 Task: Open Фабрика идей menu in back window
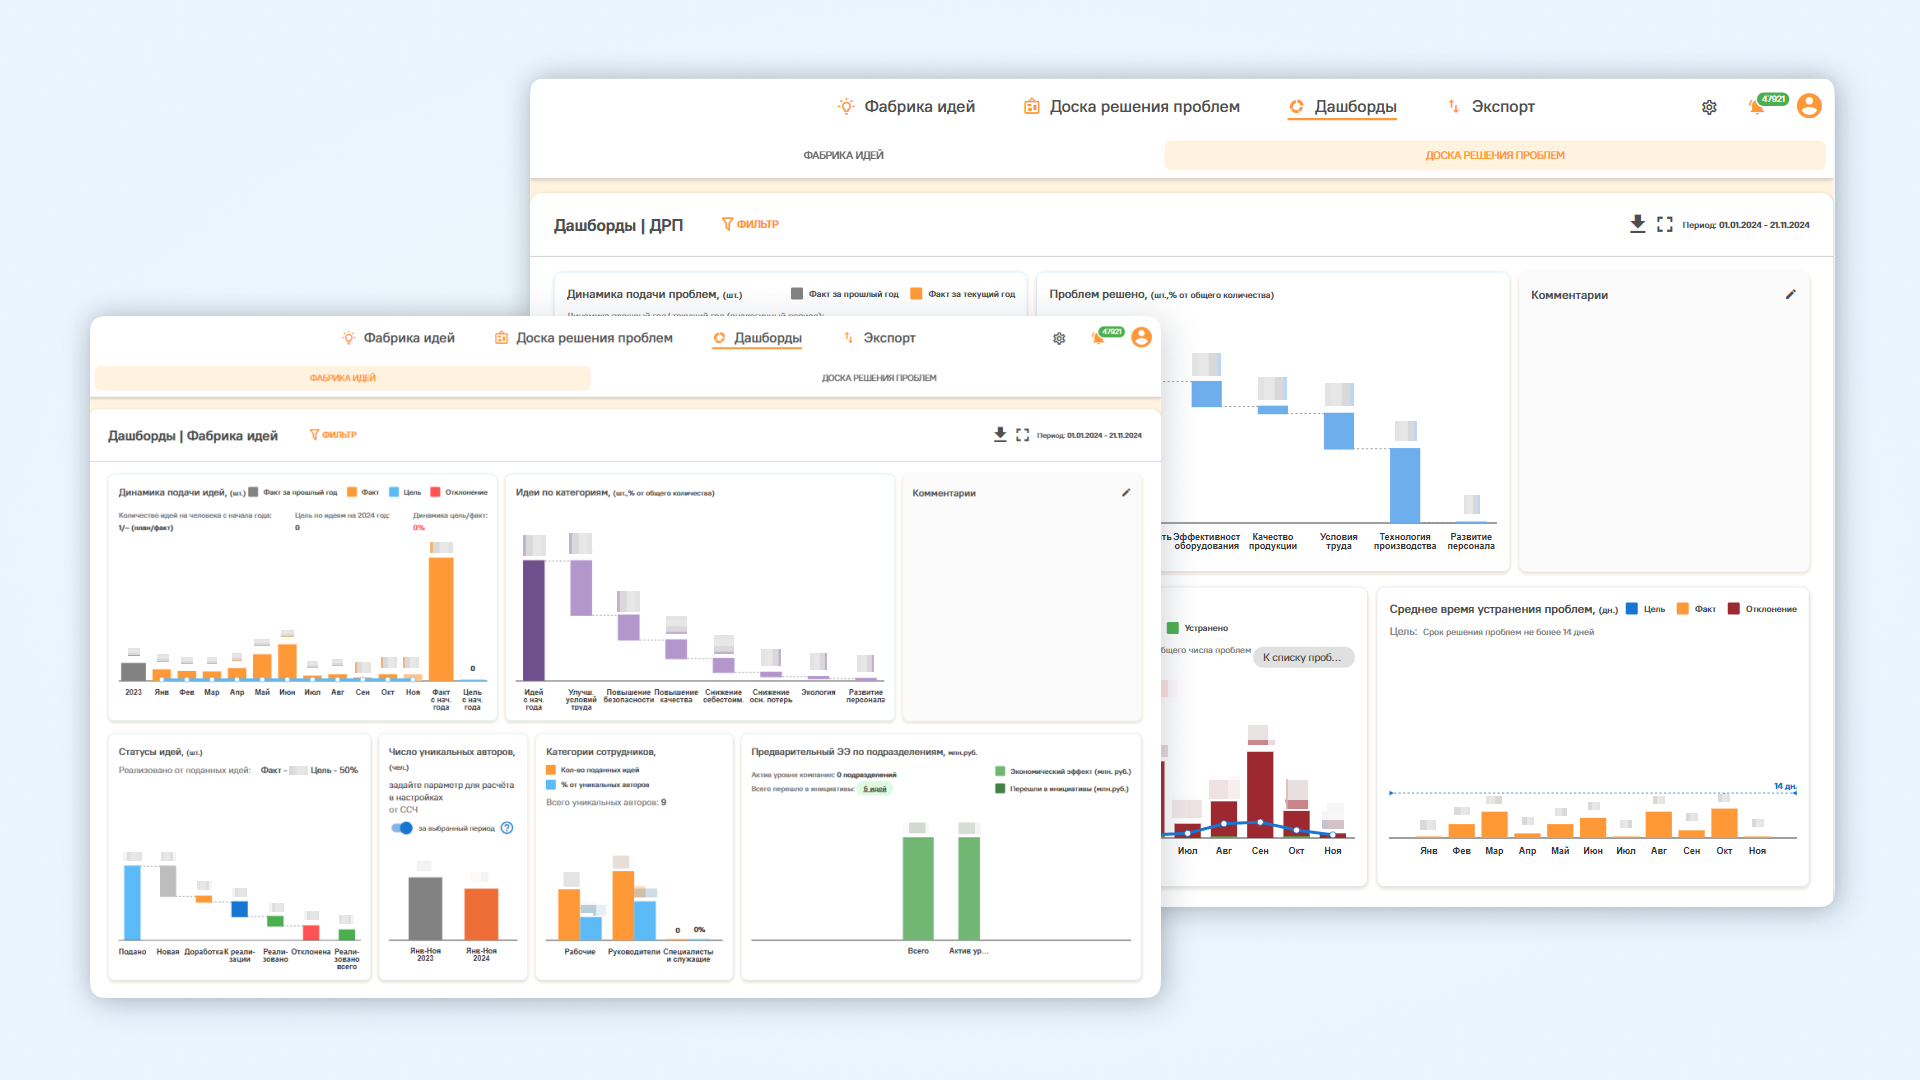tap(919, 106)
